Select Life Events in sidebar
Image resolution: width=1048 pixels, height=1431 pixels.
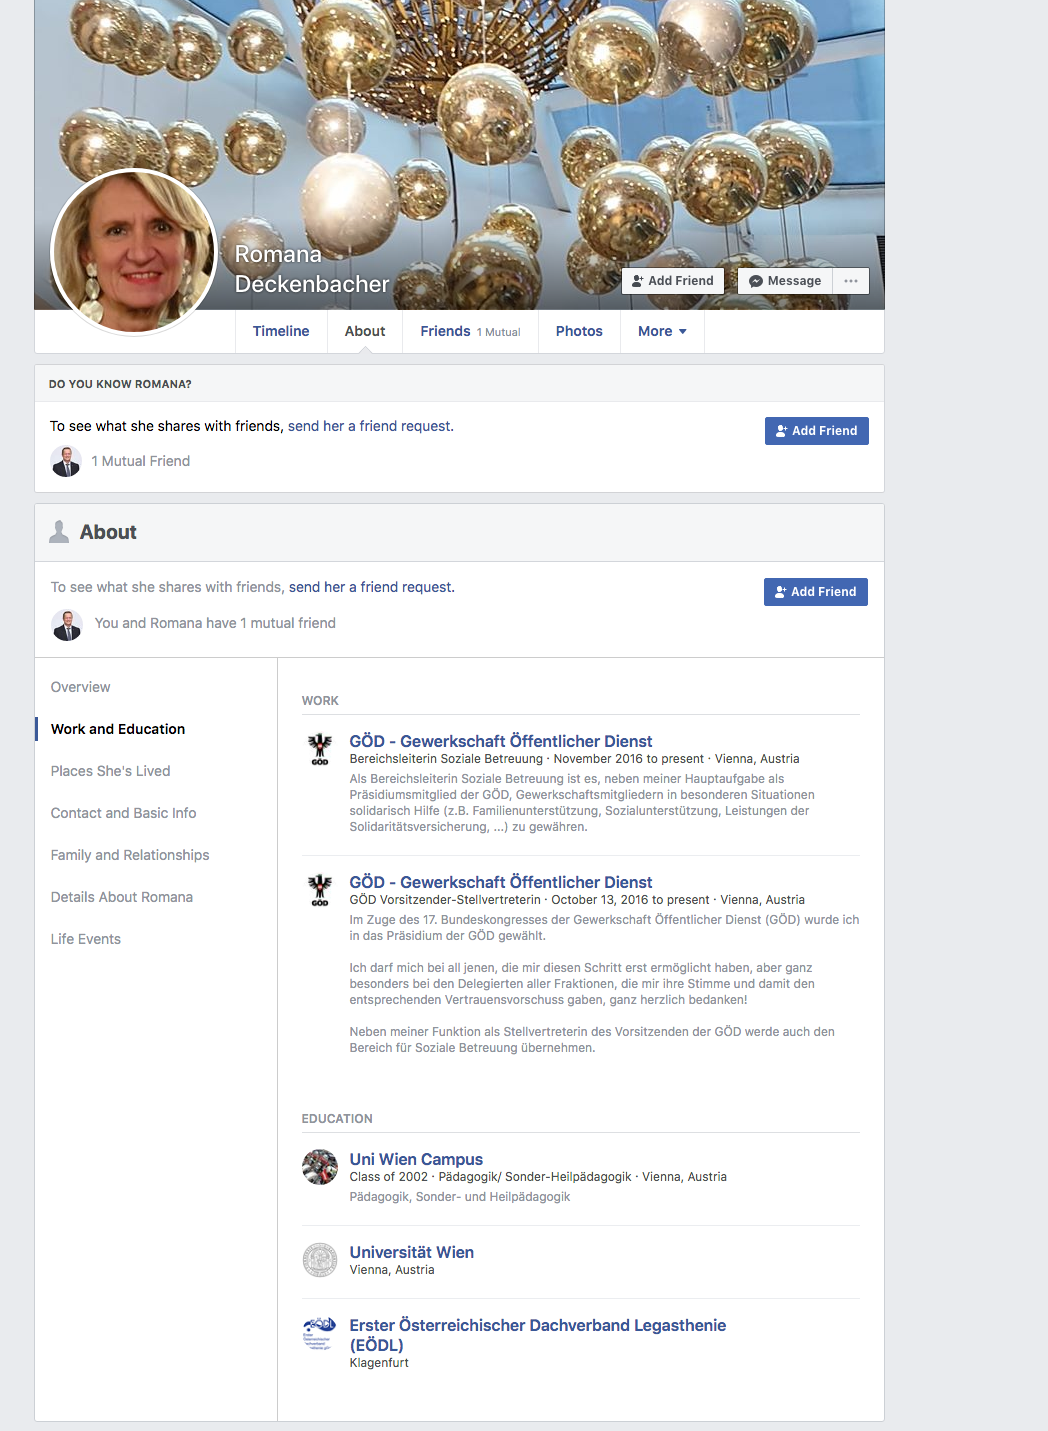pos(85,939)
